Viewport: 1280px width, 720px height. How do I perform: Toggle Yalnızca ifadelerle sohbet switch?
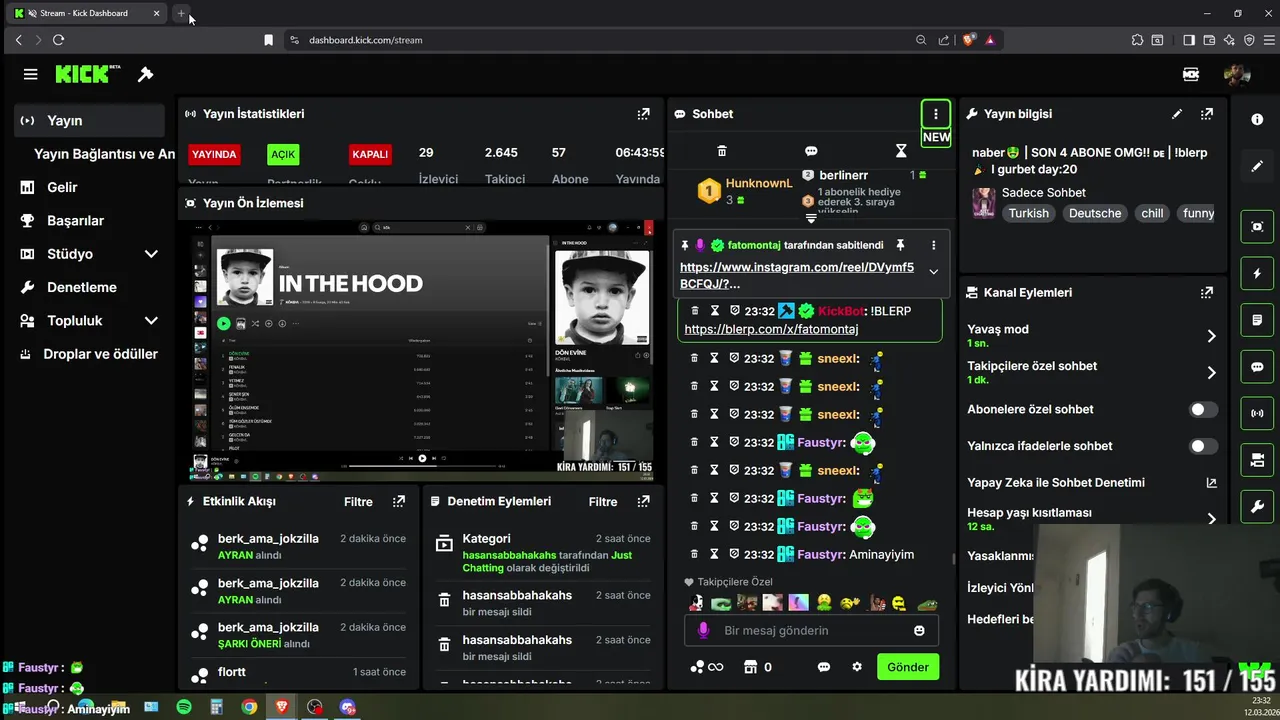tap(1203, 446)
